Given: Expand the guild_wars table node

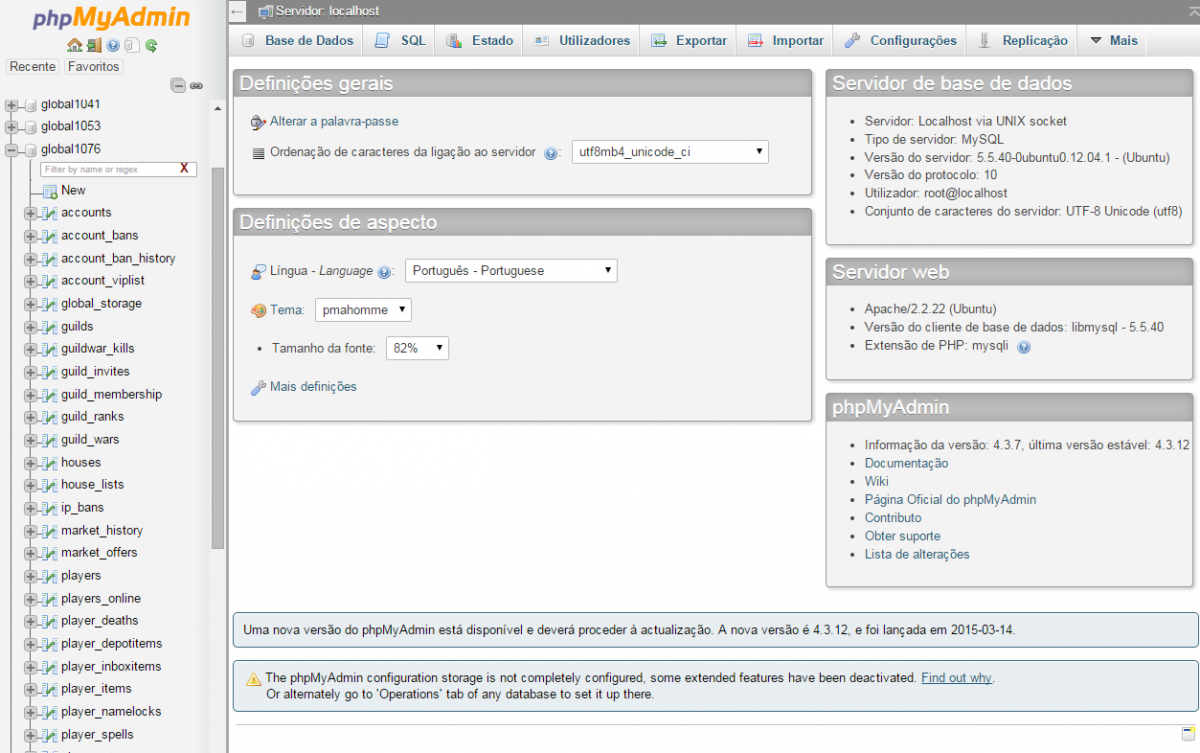Looking at the screenshot, I should coord(30,440).
